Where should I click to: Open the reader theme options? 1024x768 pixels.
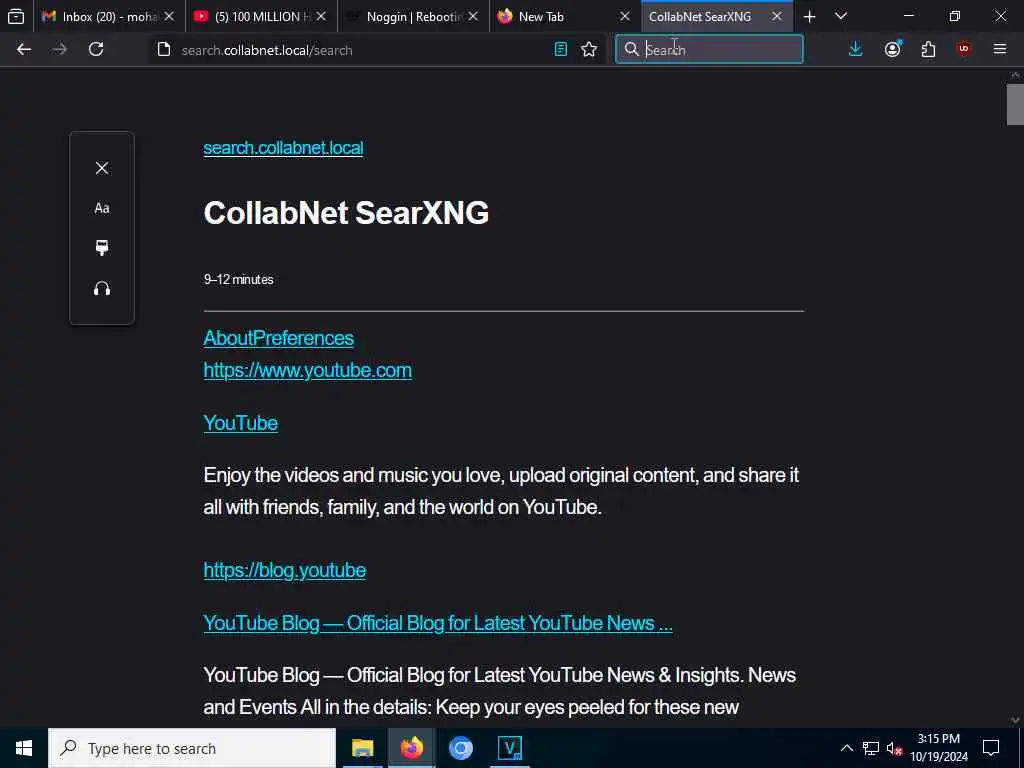coord(102,248)
